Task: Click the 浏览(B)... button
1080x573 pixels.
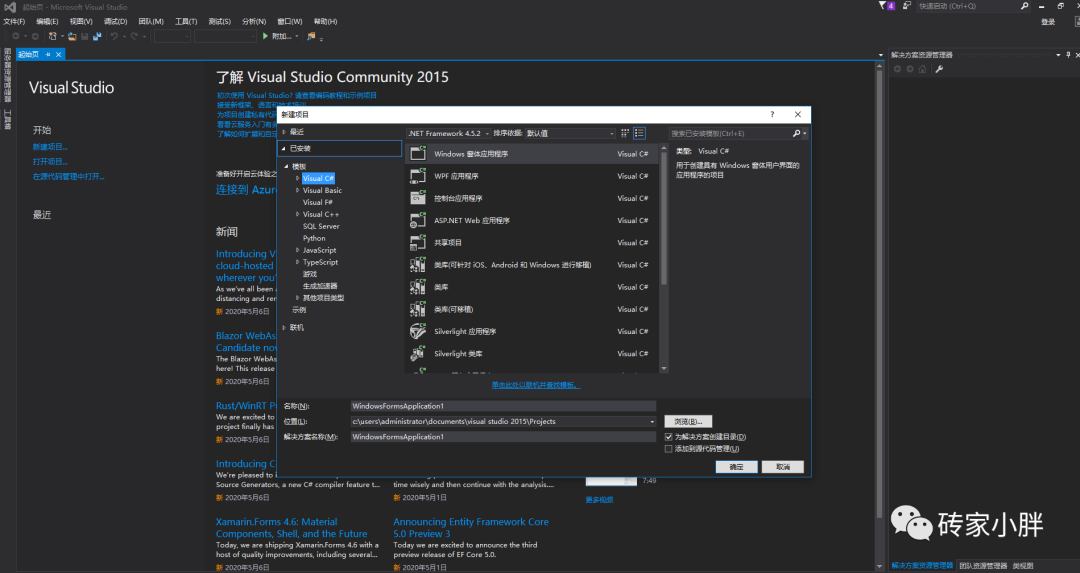Action: click(688, 421)
